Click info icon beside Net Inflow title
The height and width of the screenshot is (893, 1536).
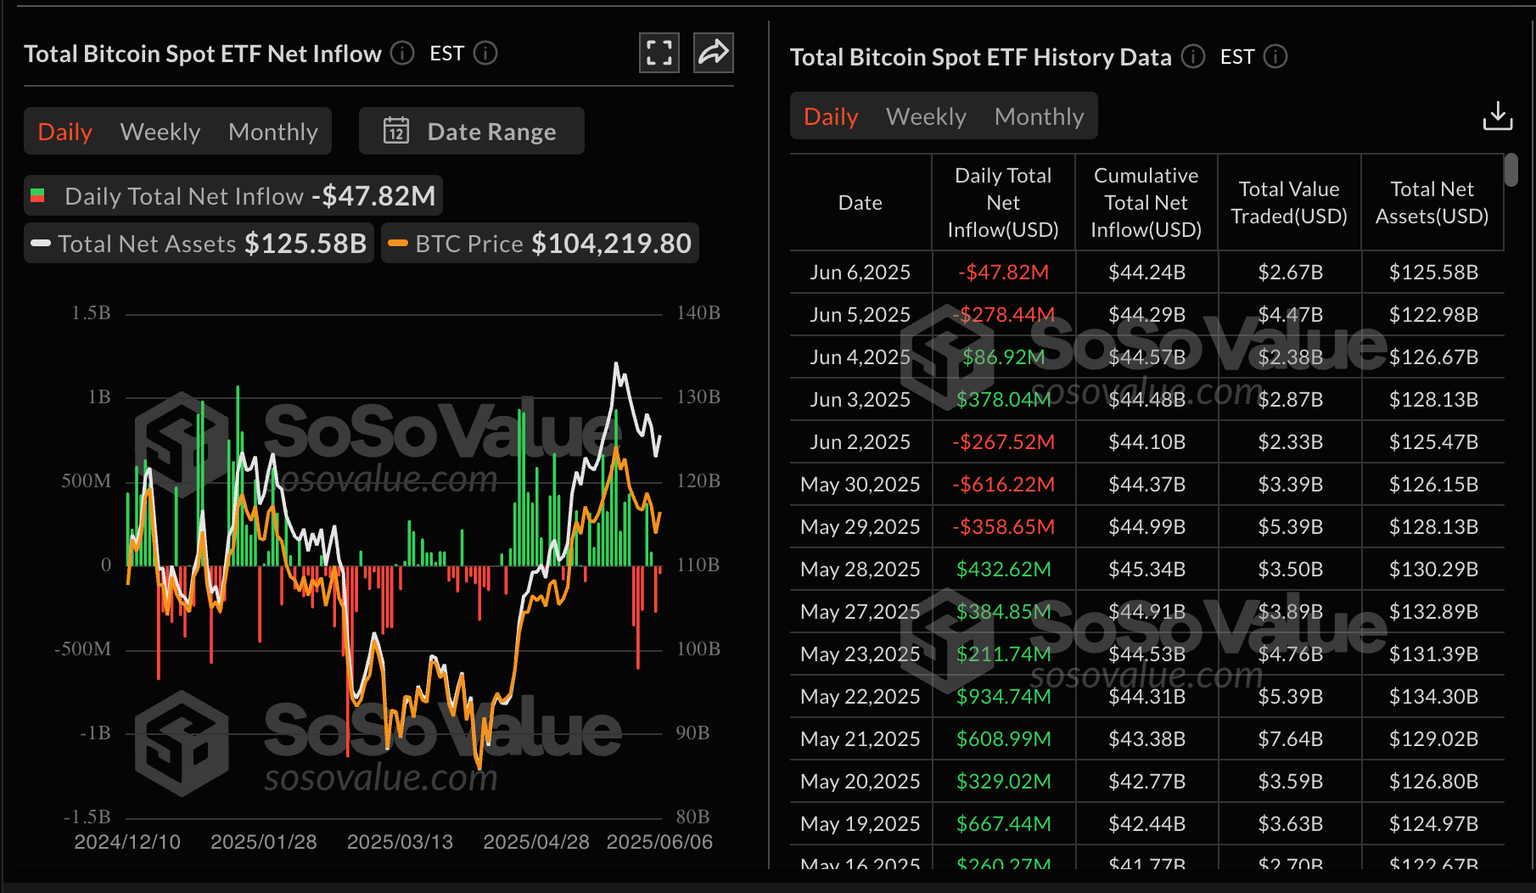(x=402, y=53)
